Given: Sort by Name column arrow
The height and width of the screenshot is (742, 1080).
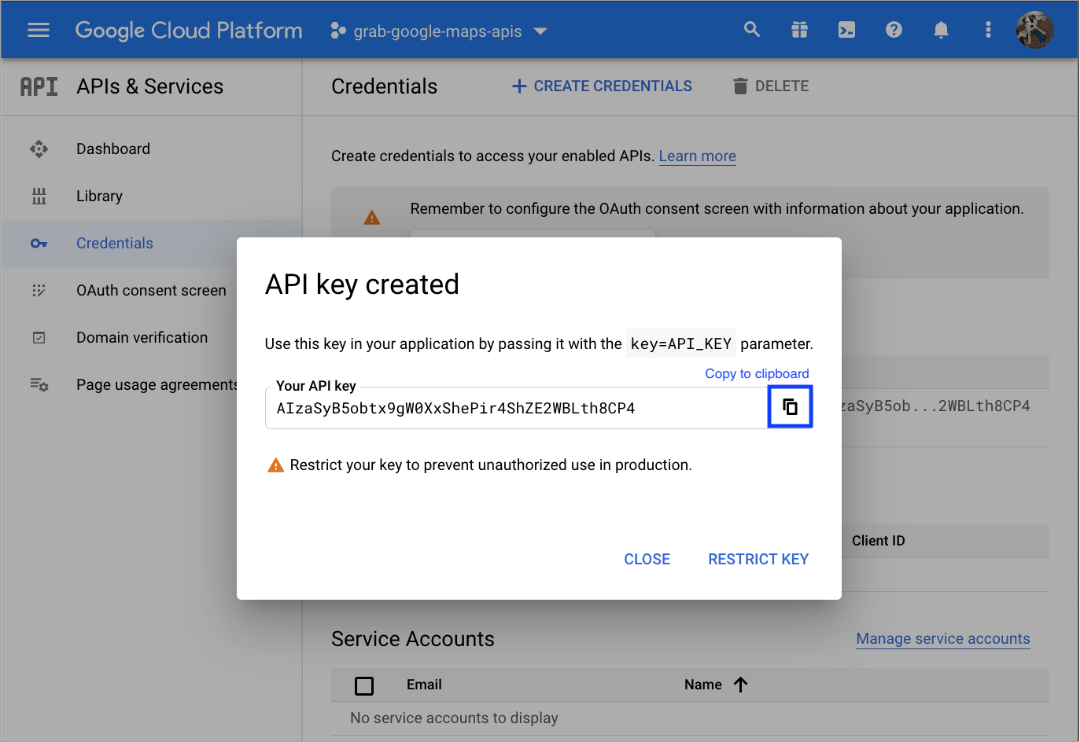Looking at the screenshot, I should (740, 685).
